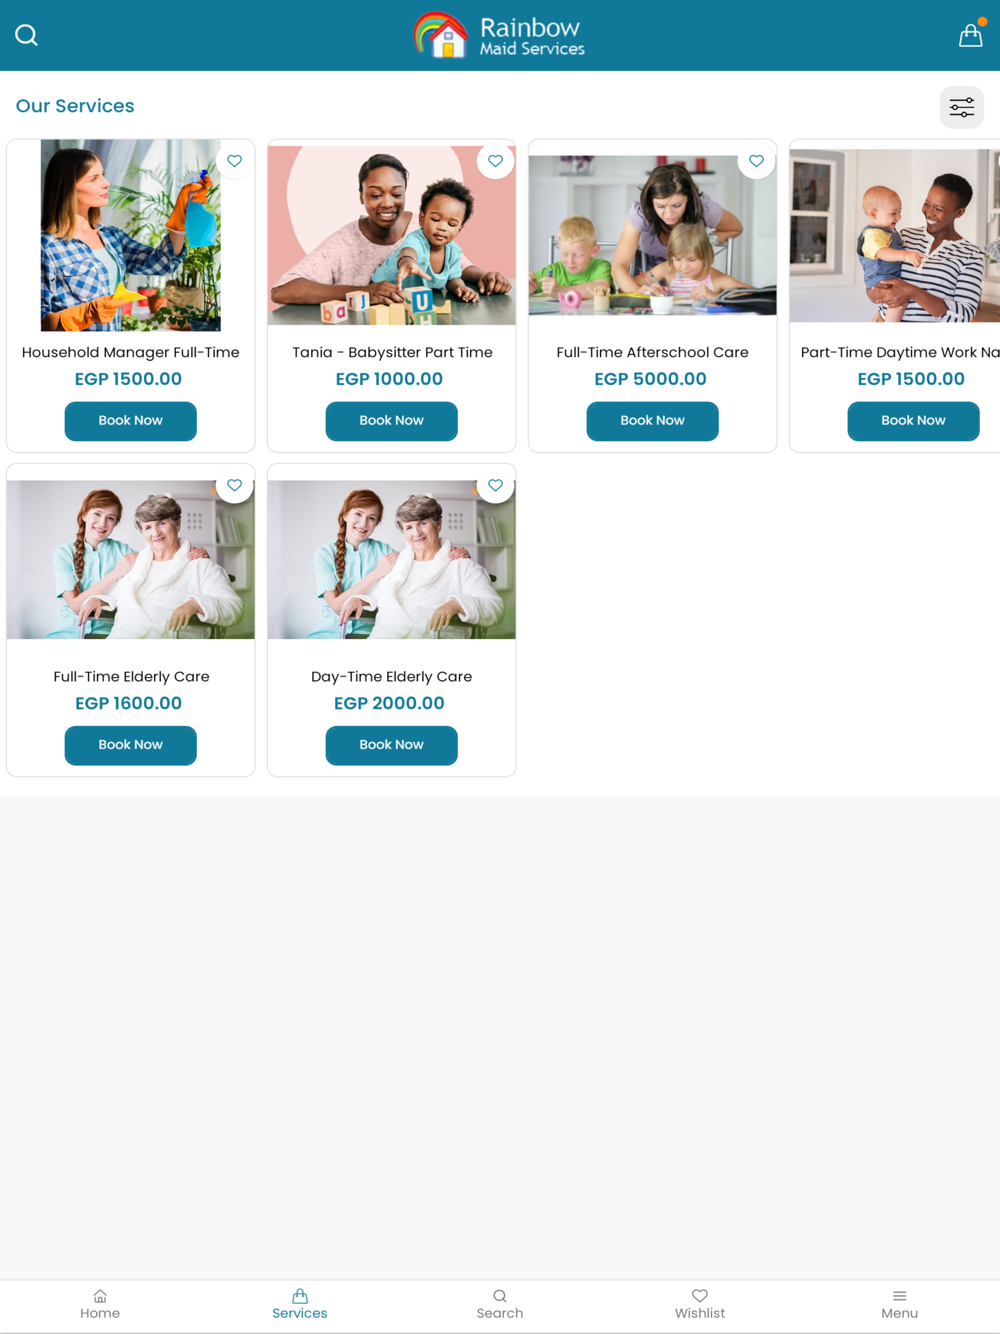Select the Services tab in bottom navigation
The height and width of the screenshot is (1334, 1000).
point(300,1305)
